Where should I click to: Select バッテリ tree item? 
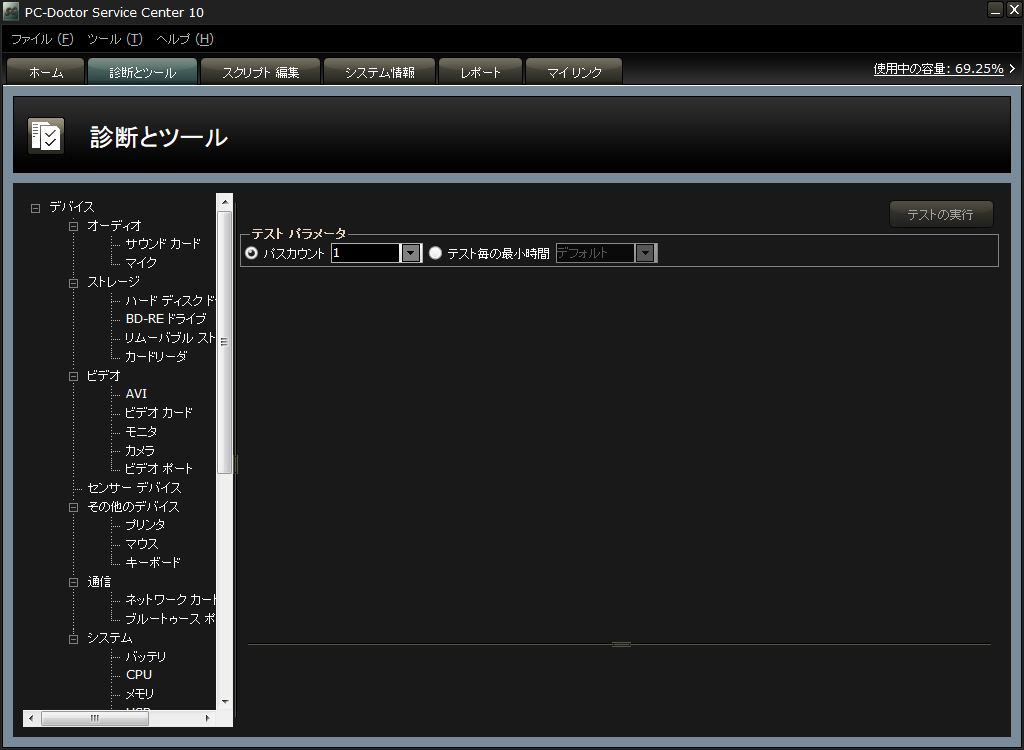tap(146, 657)
